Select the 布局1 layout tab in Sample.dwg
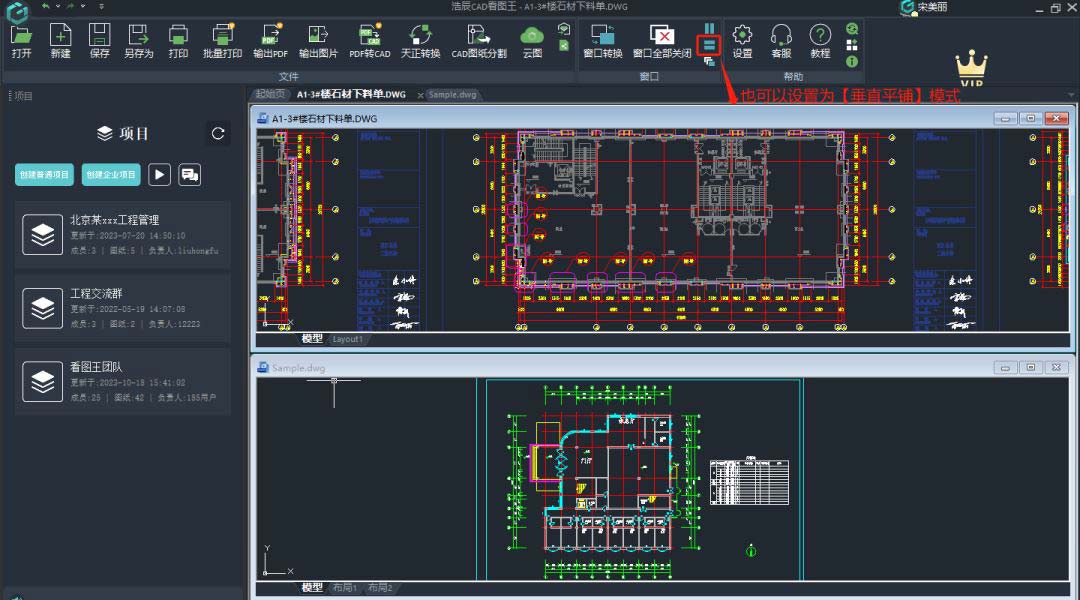This screenshot has width=1080, height=600. coord(344,588)
